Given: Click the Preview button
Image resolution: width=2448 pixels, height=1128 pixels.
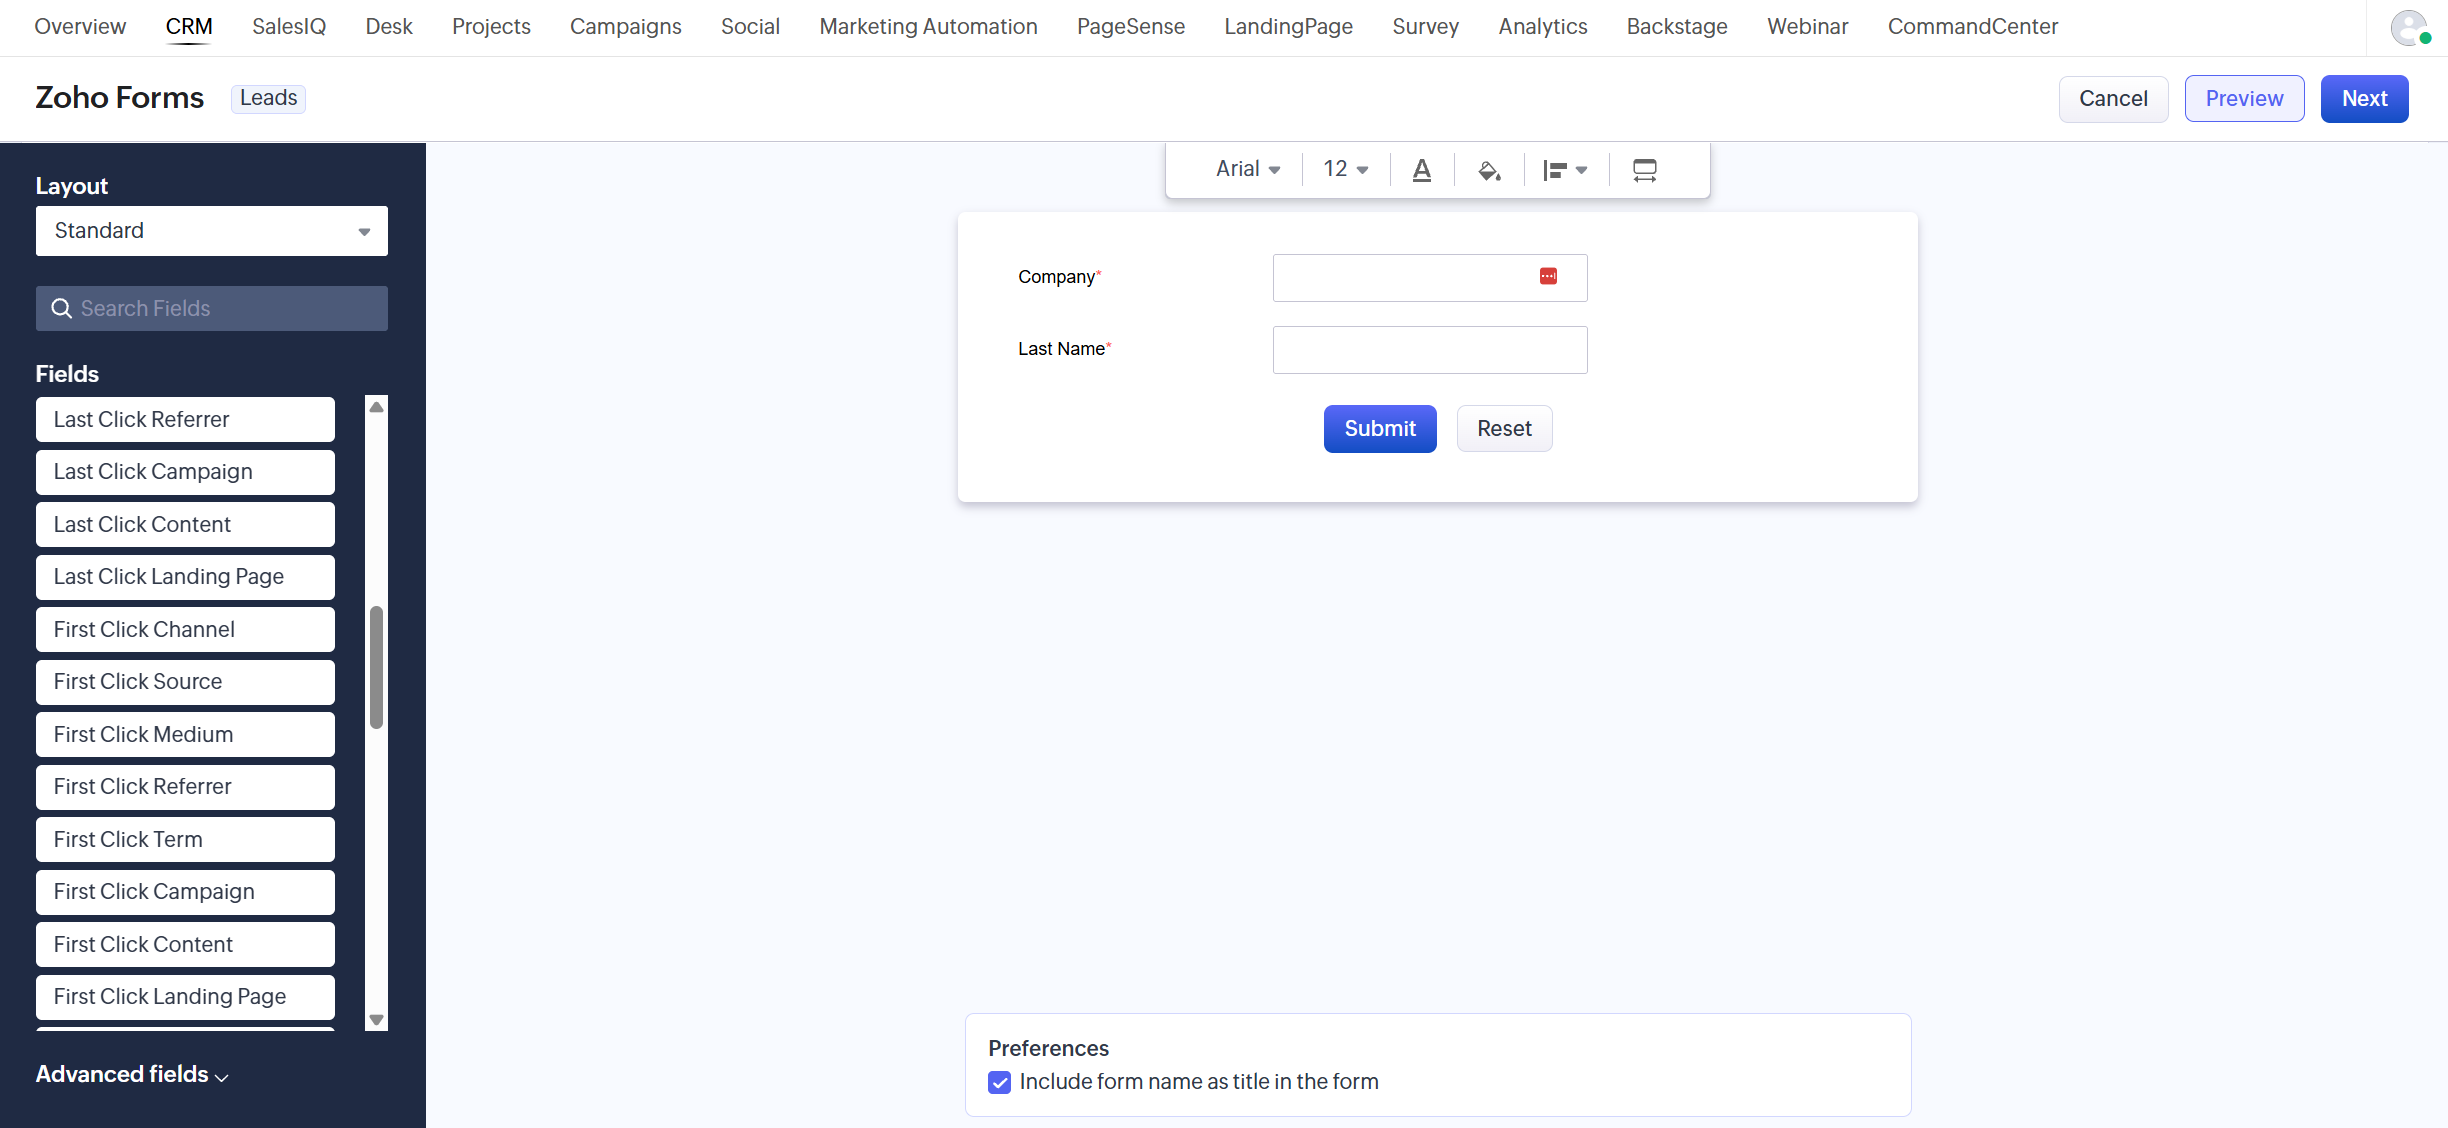Looking at the screenshot, I should click(2244, 99).
